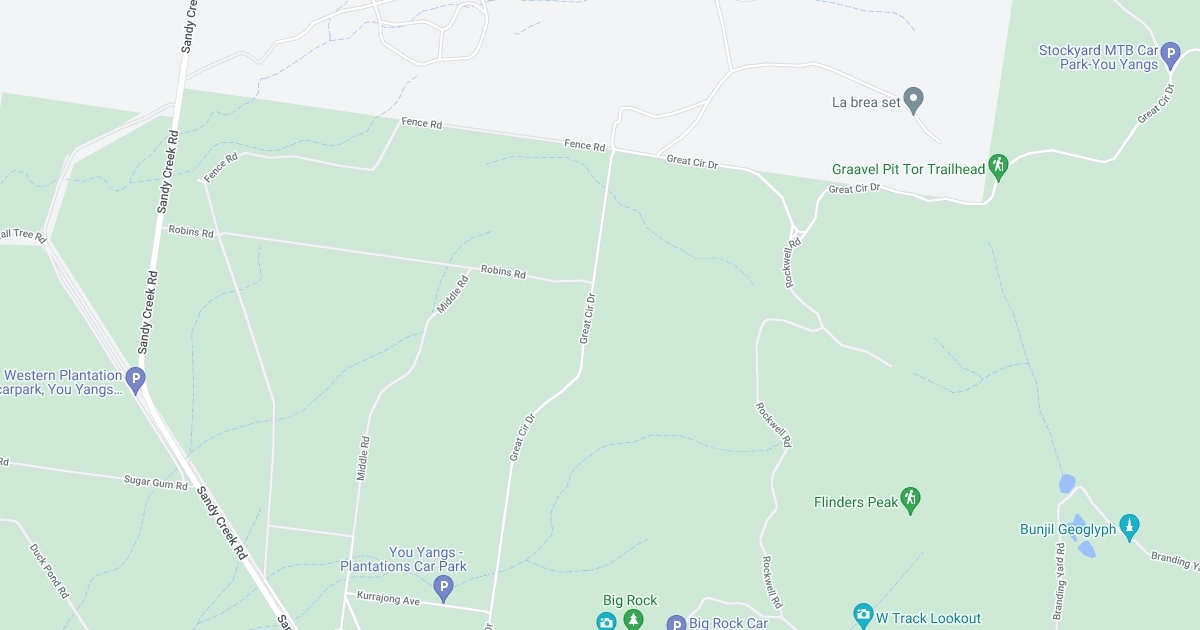Click the Stockyard MTB Car Park-You Yangs label
Screen dimensions: 1200x630
[1098, 57]
